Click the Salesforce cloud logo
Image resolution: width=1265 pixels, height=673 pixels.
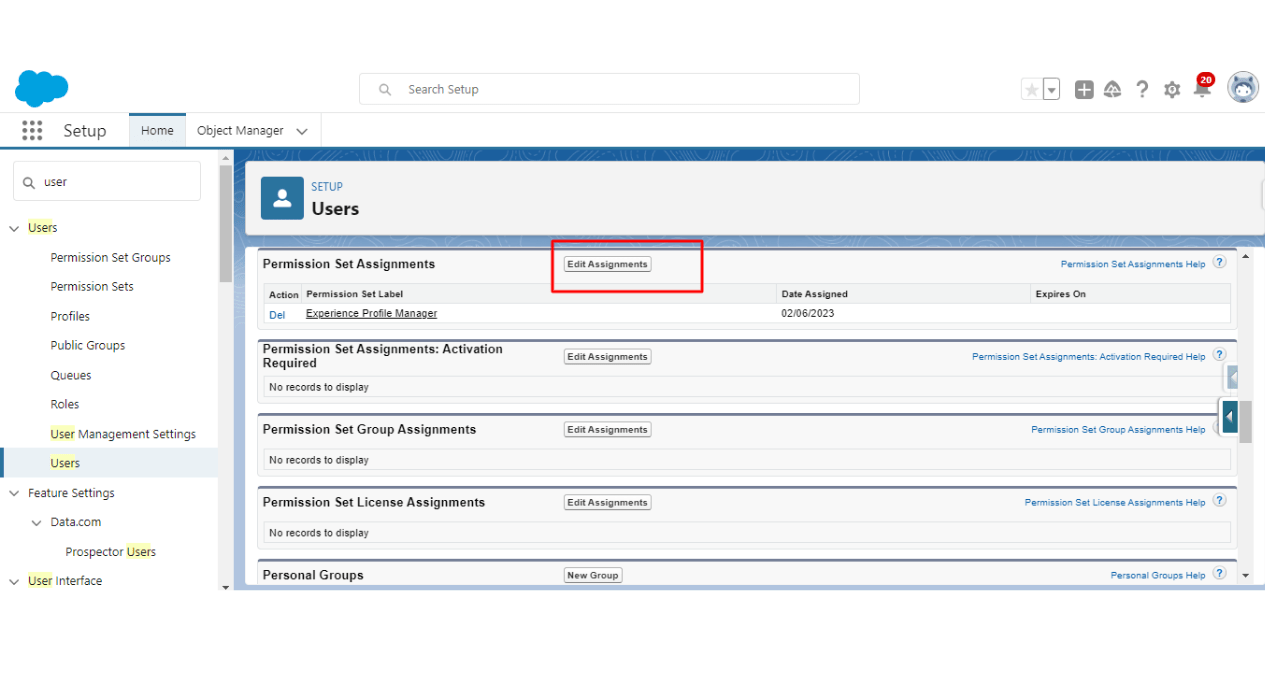pos(41,89)
